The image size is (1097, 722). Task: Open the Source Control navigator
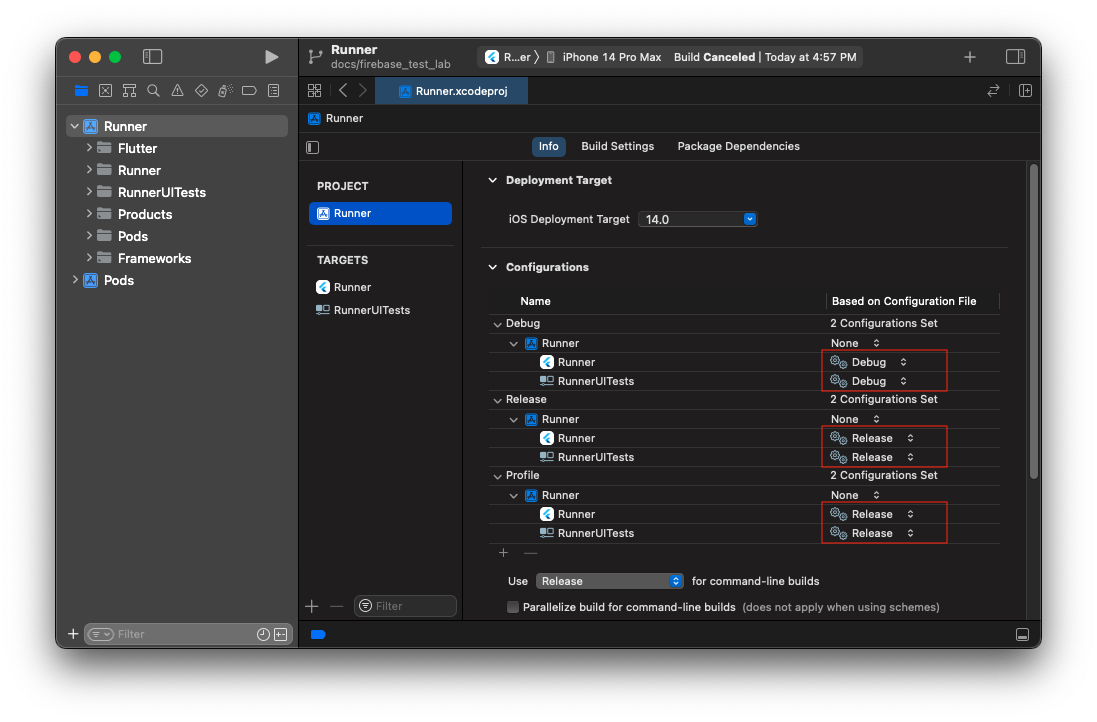click(x=106, y=91)
